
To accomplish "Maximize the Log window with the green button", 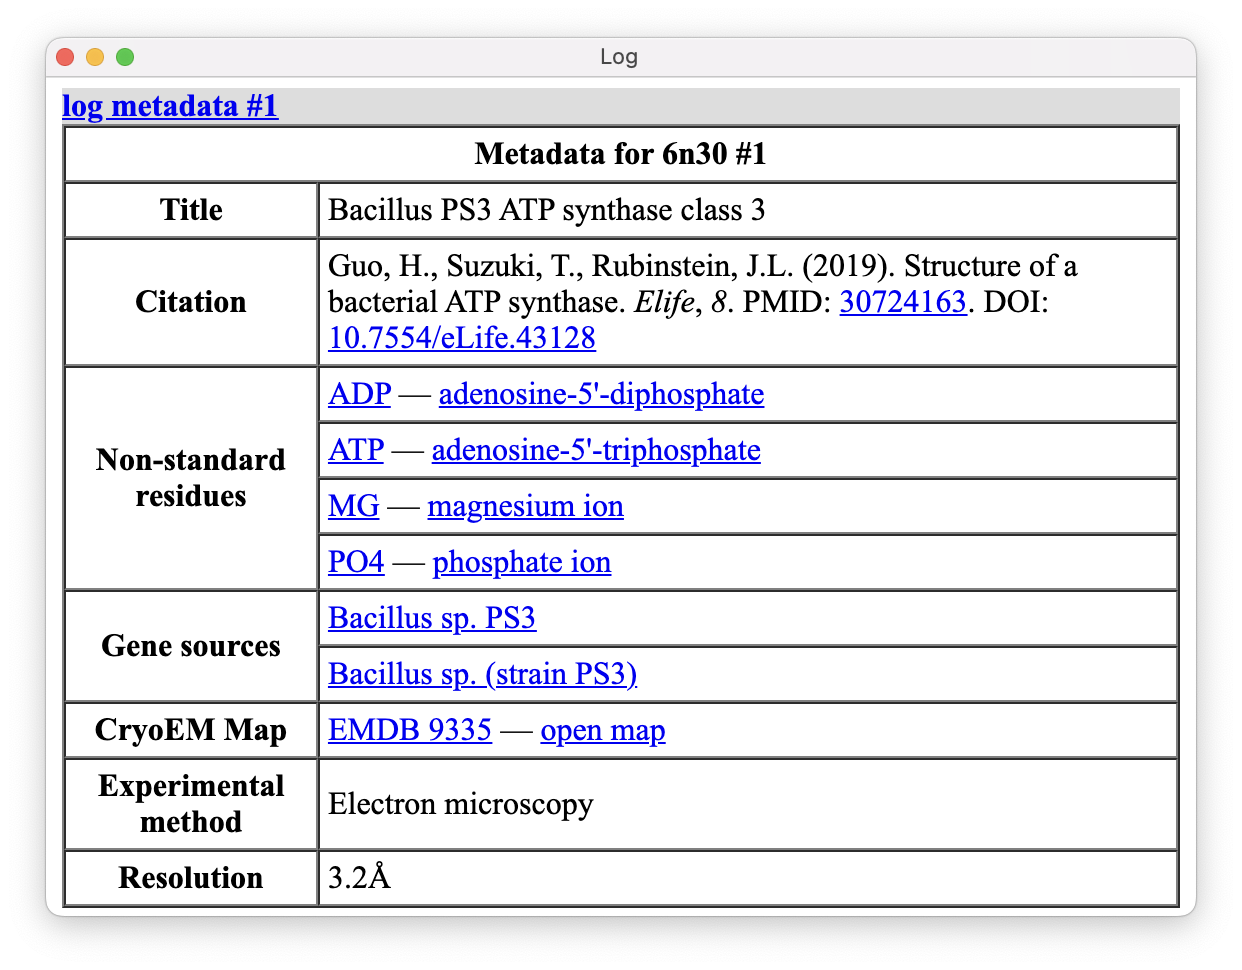I will 125,57.
